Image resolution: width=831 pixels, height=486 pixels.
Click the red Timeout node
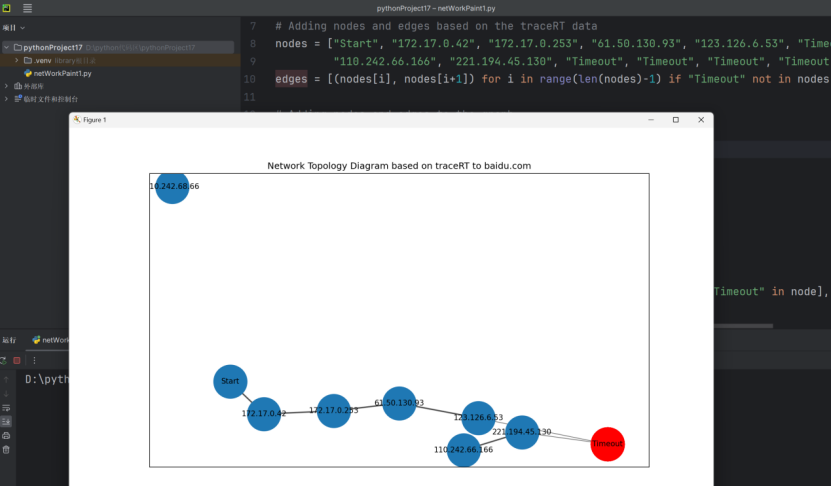(x=607, y=444)
